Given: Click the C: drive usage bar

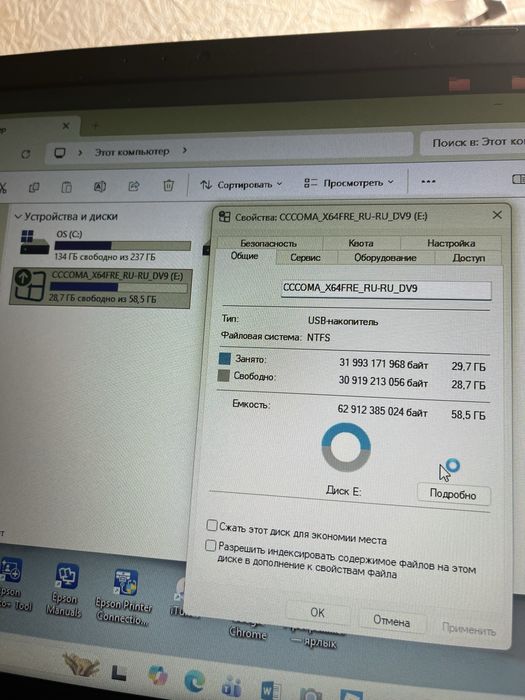Looking at the screenshot, I should [123, 245].
